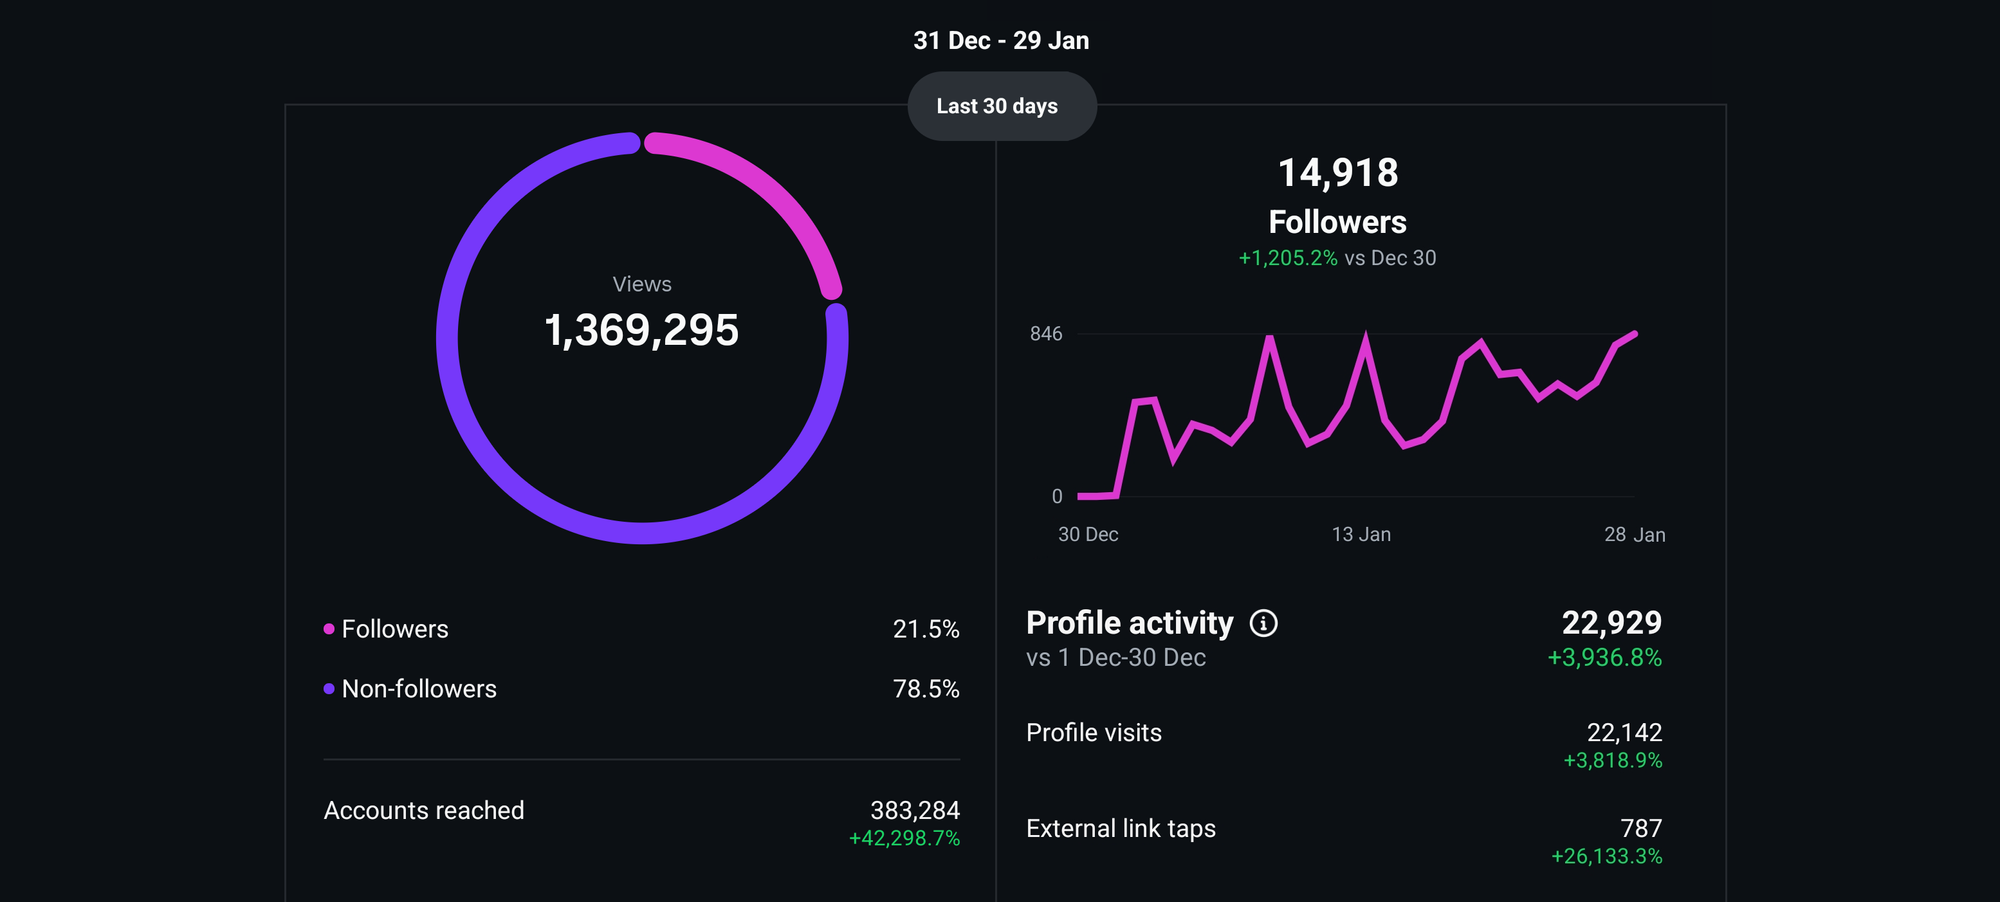
Task: Click the Non-followers 78.5% percentage
Action: click(926, 689)
